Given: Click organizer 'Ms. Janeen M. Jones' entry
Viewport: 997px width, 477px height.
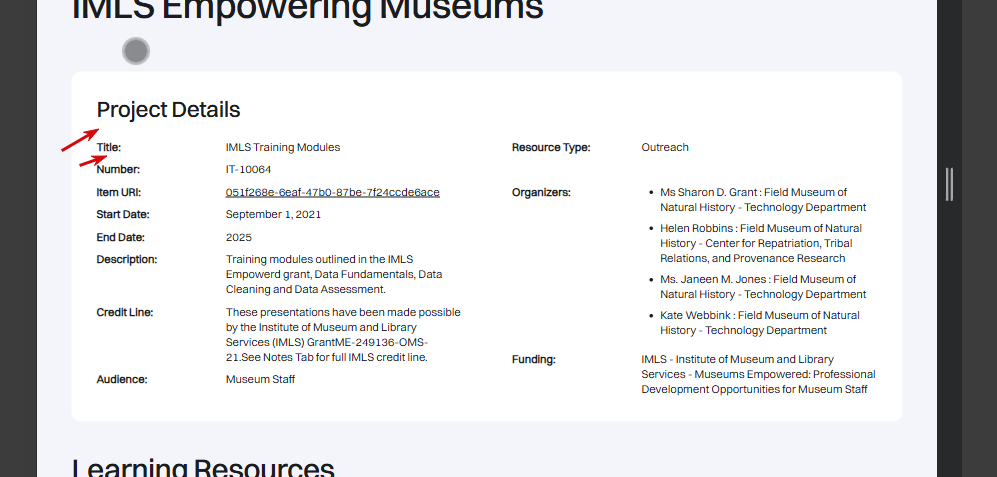Looking at the screenshot, I should [x=763, y=287].
